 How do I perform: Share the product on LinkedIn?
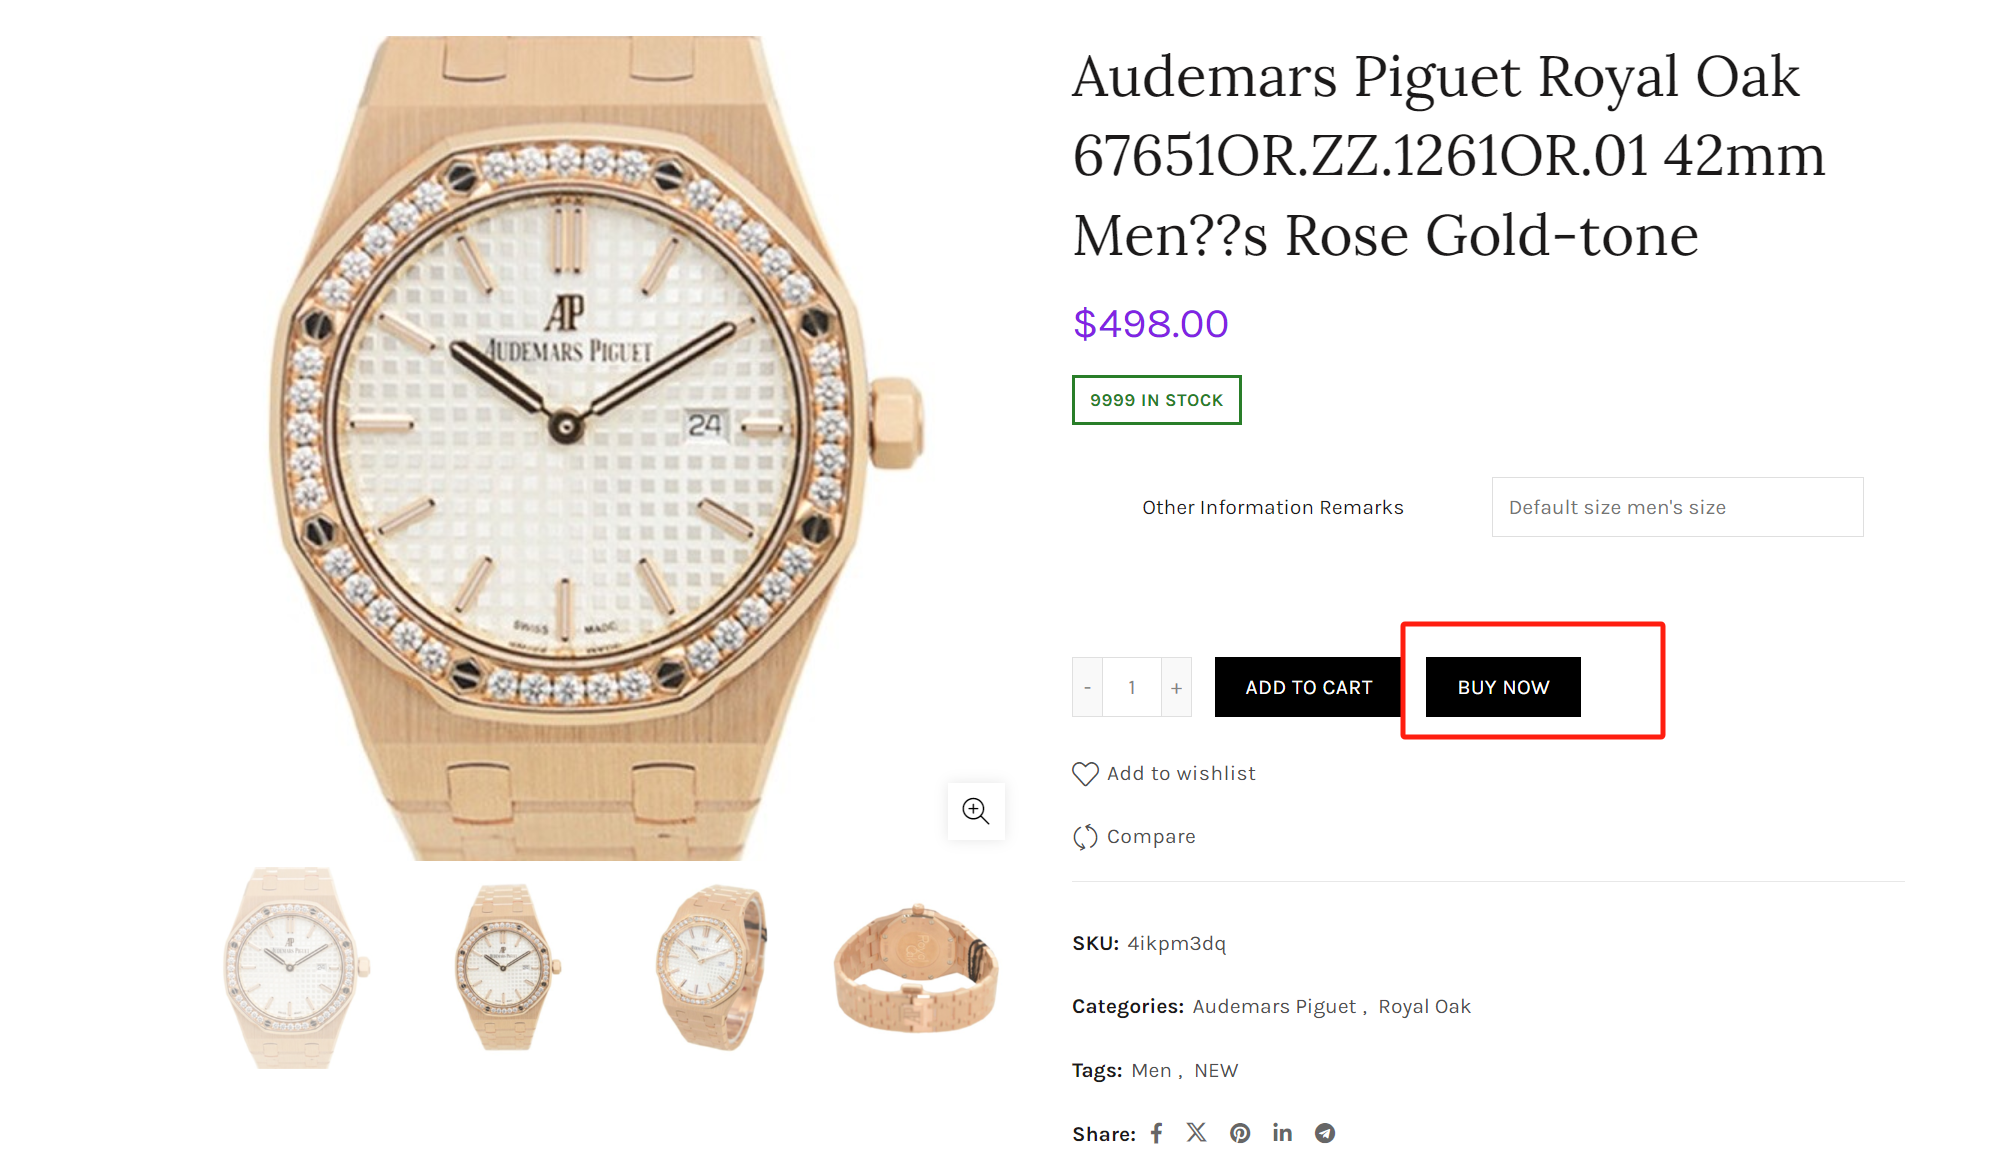point(1282,1133)
